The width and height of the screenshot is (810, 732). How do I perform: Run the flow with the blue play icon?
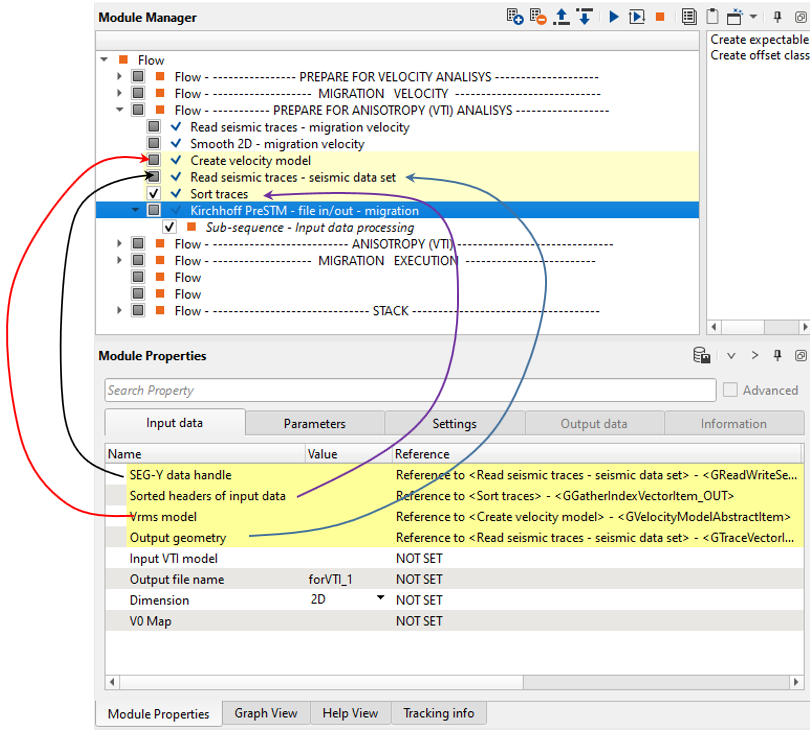613,17
